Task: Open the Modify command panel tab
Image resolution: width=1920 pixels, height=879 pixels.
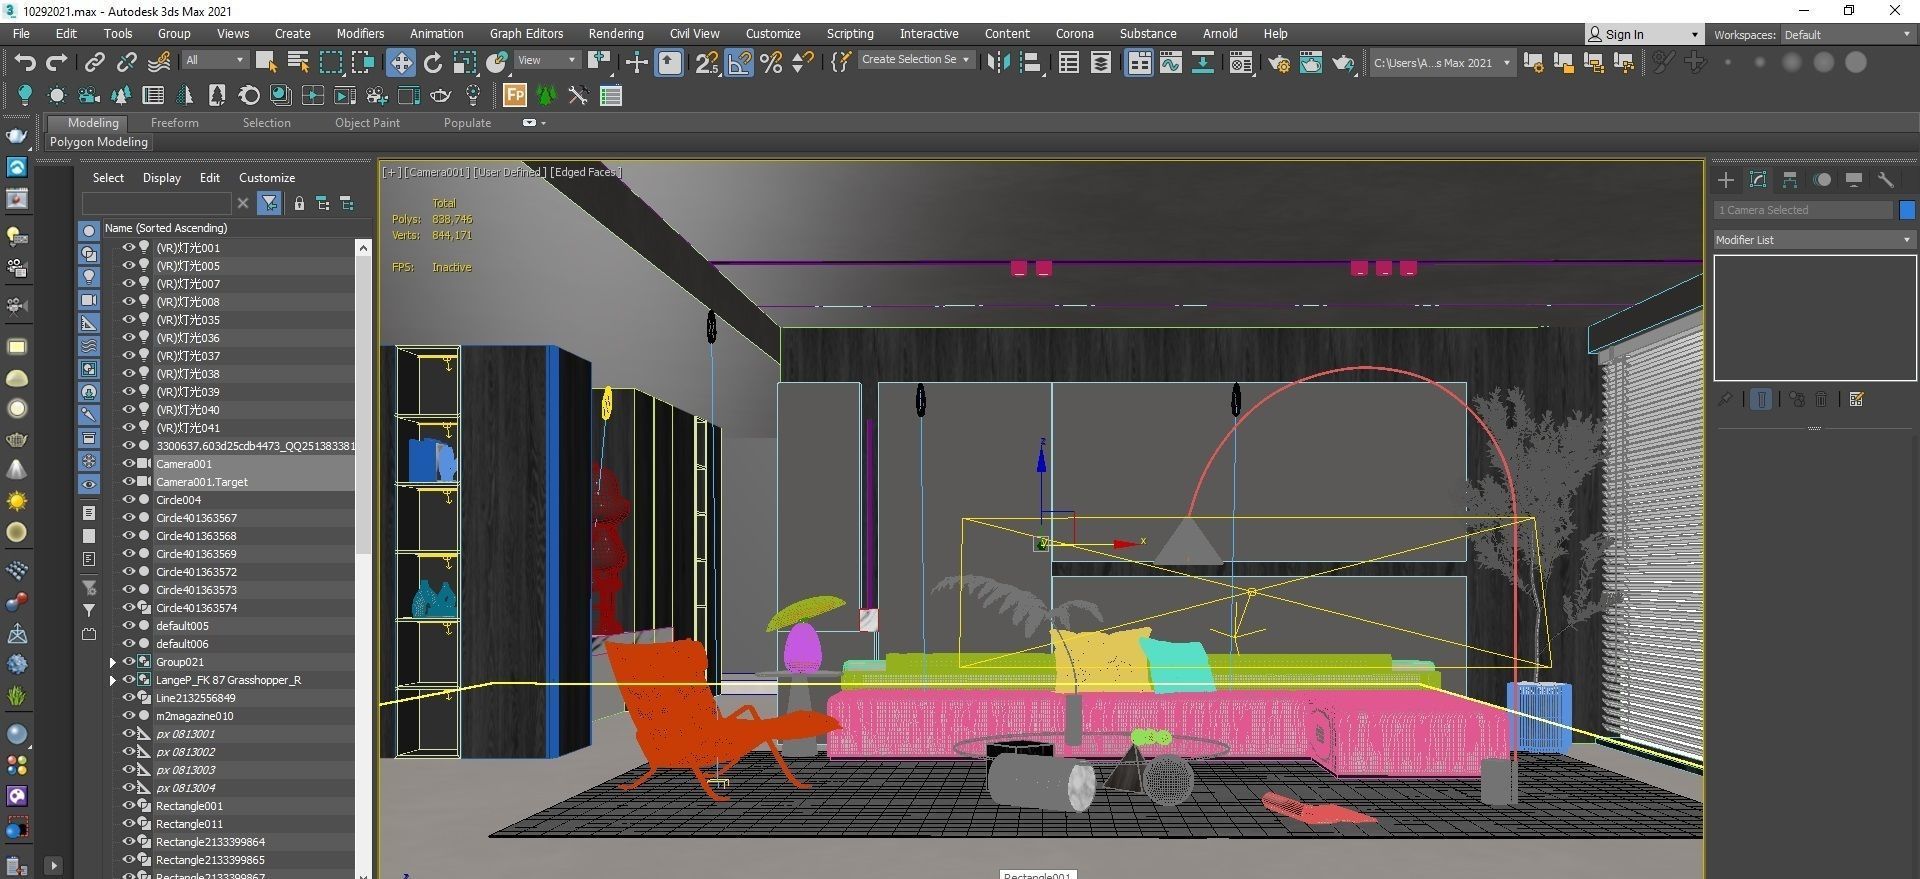Action: pos(1758,180)
